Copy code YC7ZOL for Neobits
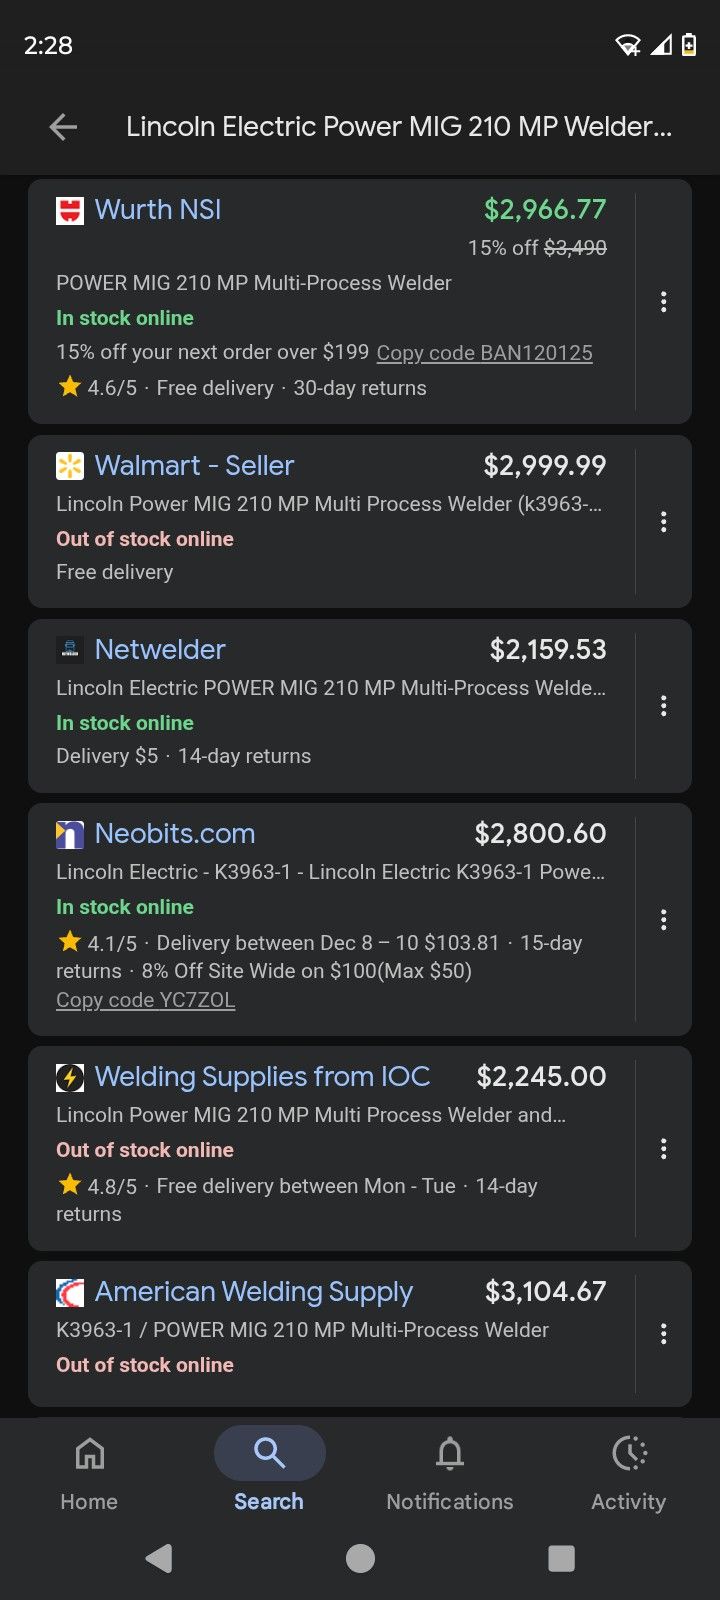 146,1000
